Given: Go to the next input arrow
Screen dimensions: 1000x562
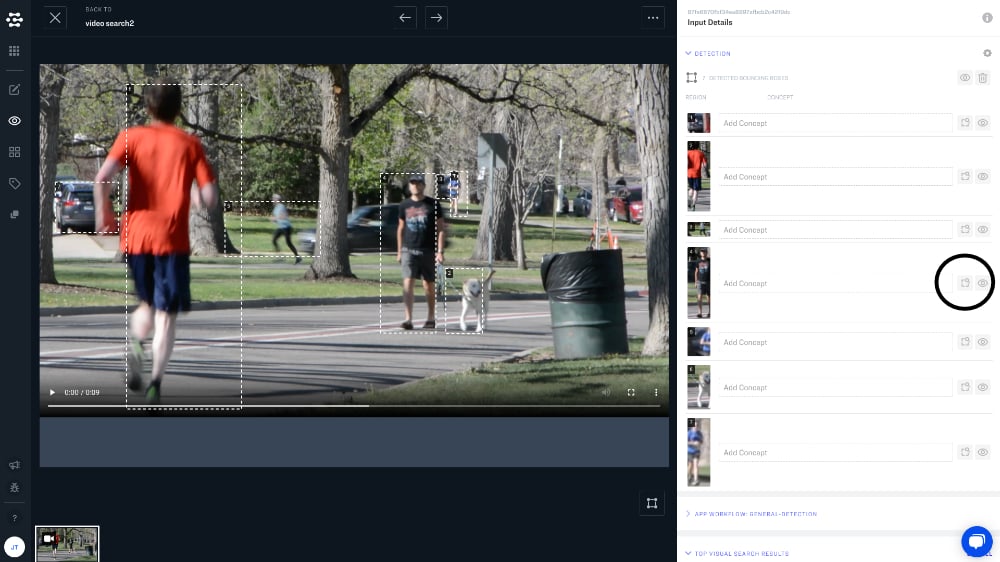Looking at the screenshot, I should (x=435, y=18).
